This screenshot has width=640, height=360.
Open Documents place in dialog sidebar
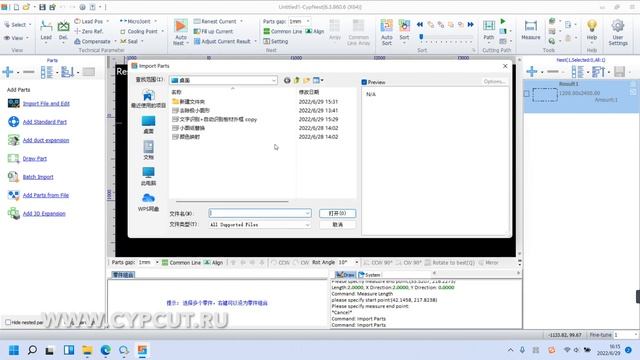point(148,150)
